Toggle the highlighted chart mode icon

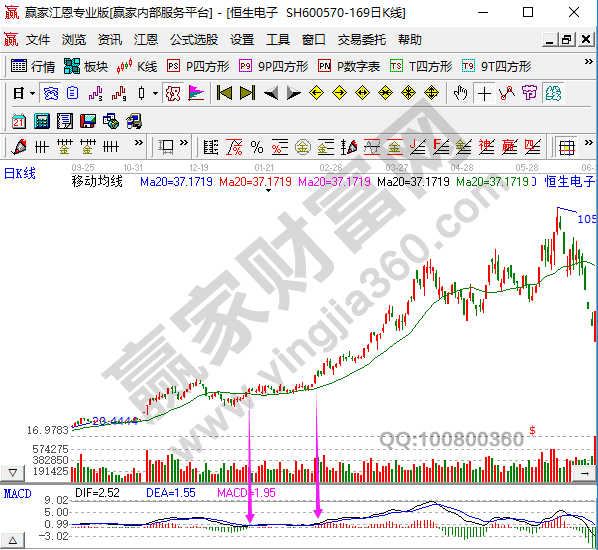click(50, 93)
